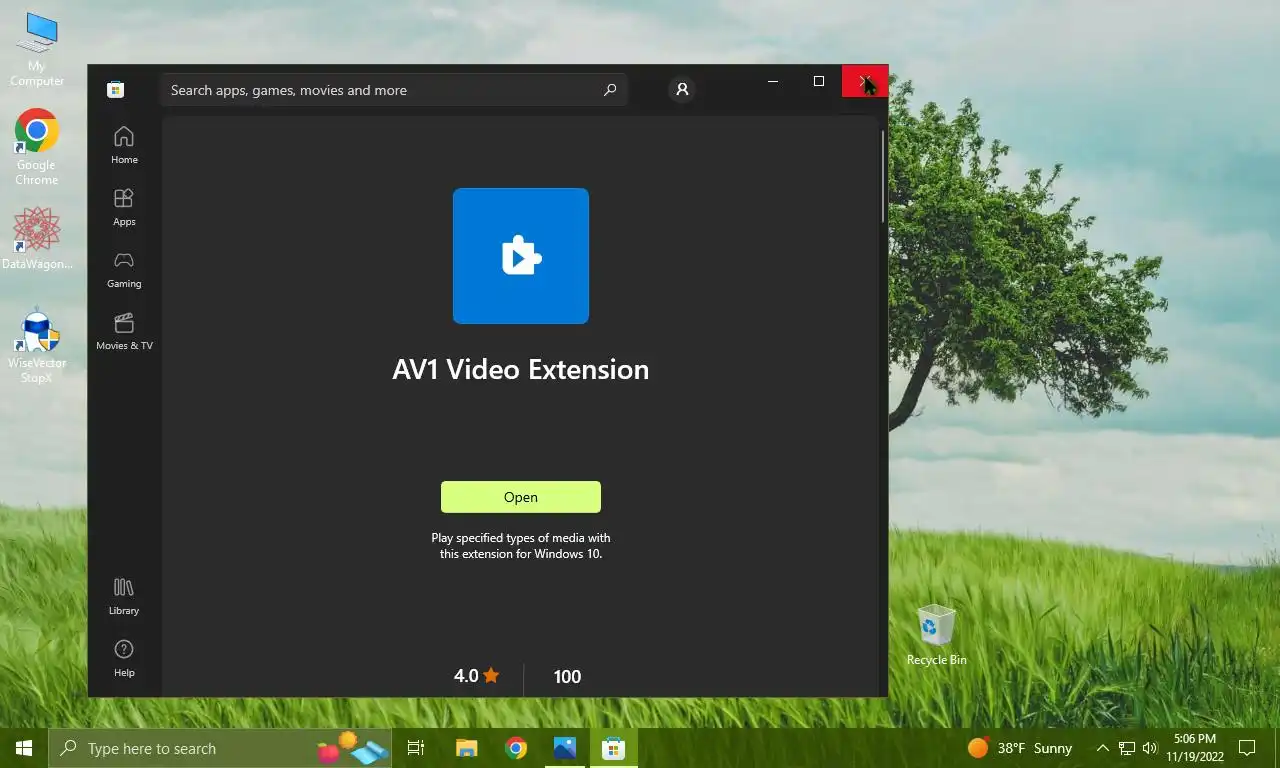Maximize the Microsoft Store window
The image size is (1280, 768).
(x=819, y=81)
